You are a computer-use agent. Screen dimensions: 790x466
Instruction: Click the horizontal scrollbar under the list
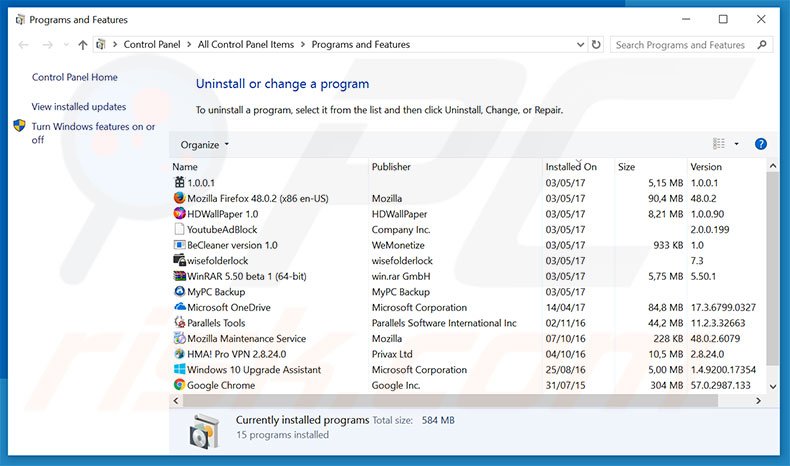pos(450,400)
